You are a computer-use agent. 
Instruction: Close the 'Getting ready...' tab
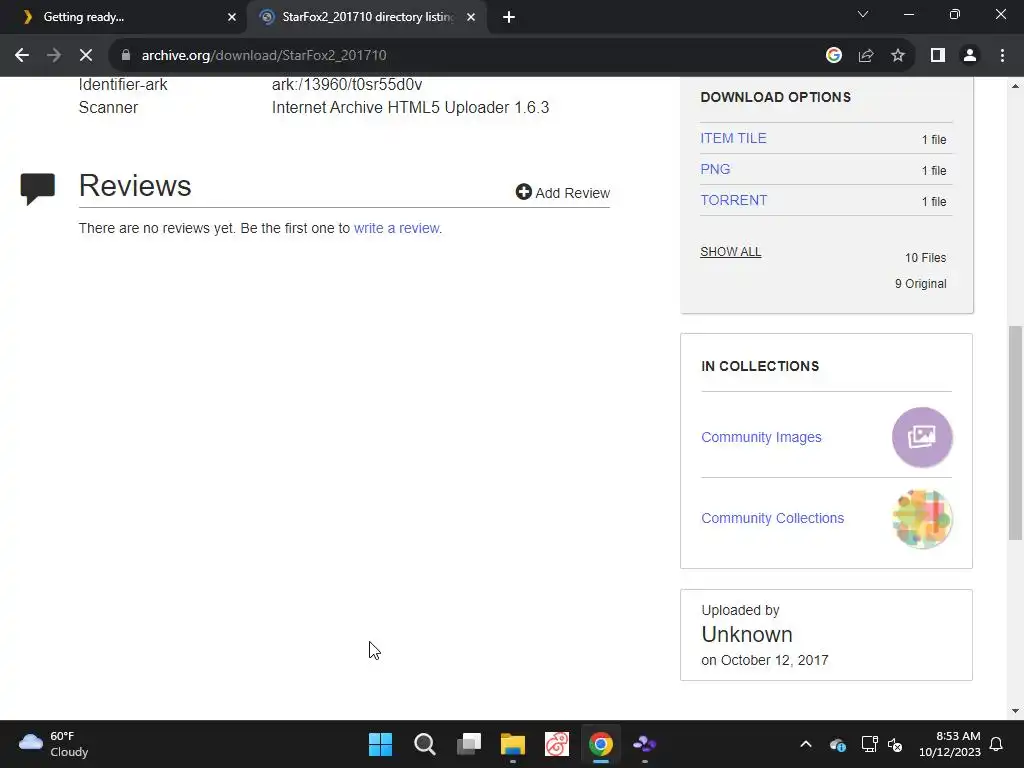(x=232, y=17)
